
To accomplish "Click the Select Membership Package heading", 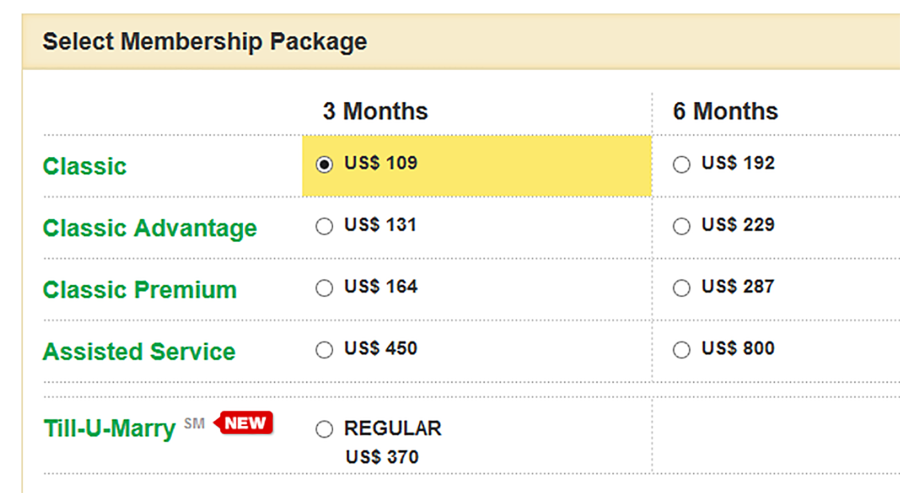I will 204,42.
